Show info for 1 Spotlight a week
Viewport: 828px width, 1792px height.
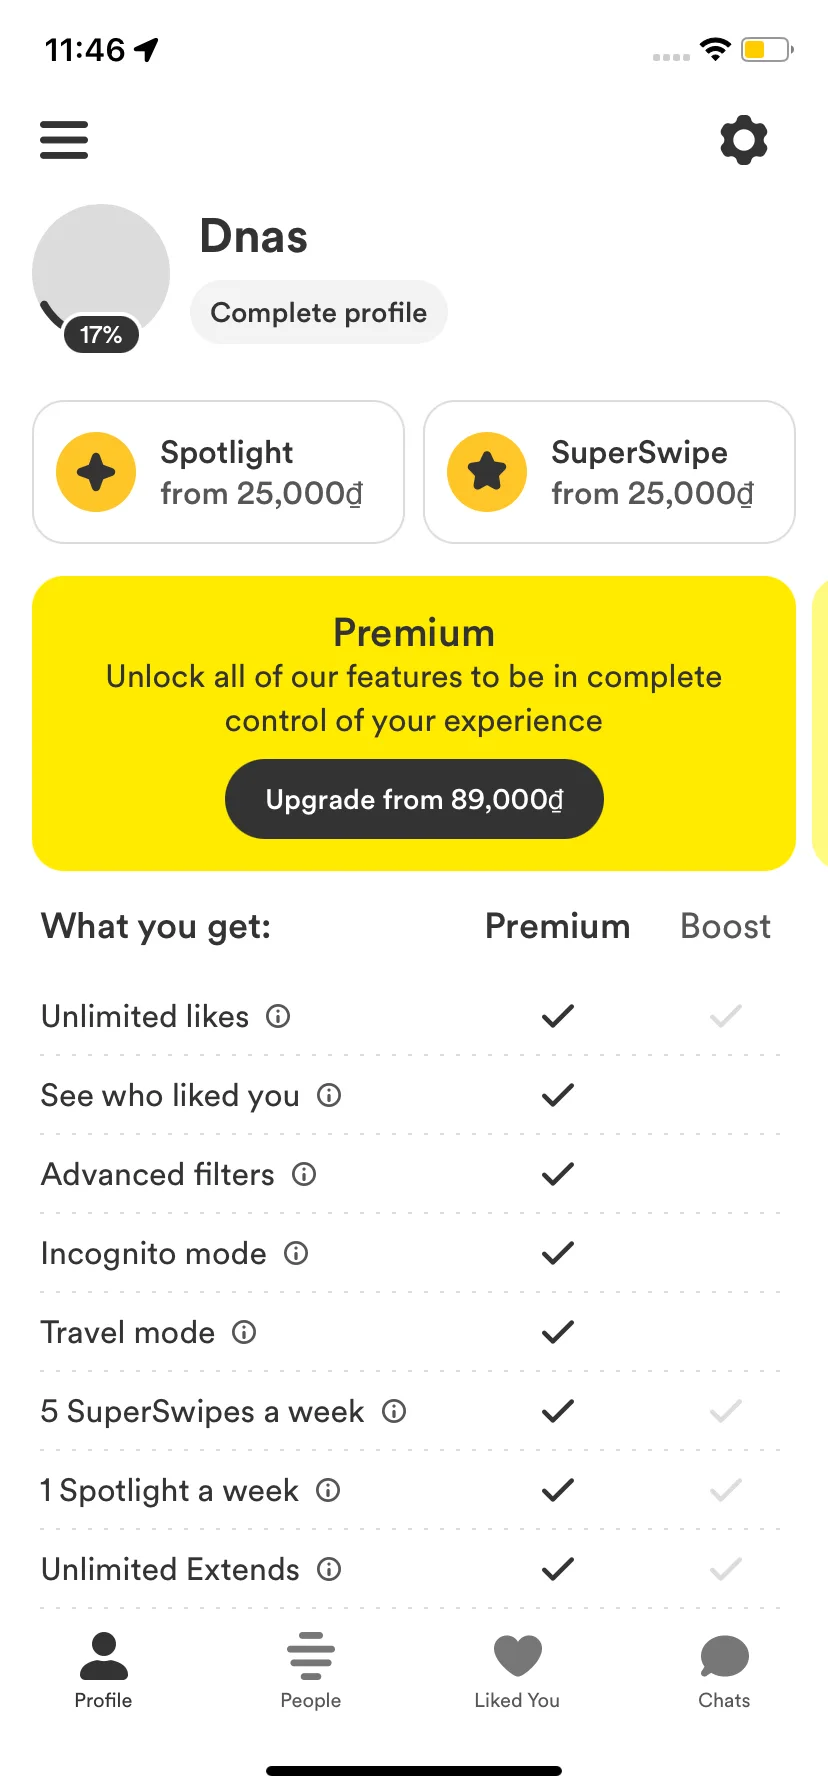click(x=328, y=1491)
